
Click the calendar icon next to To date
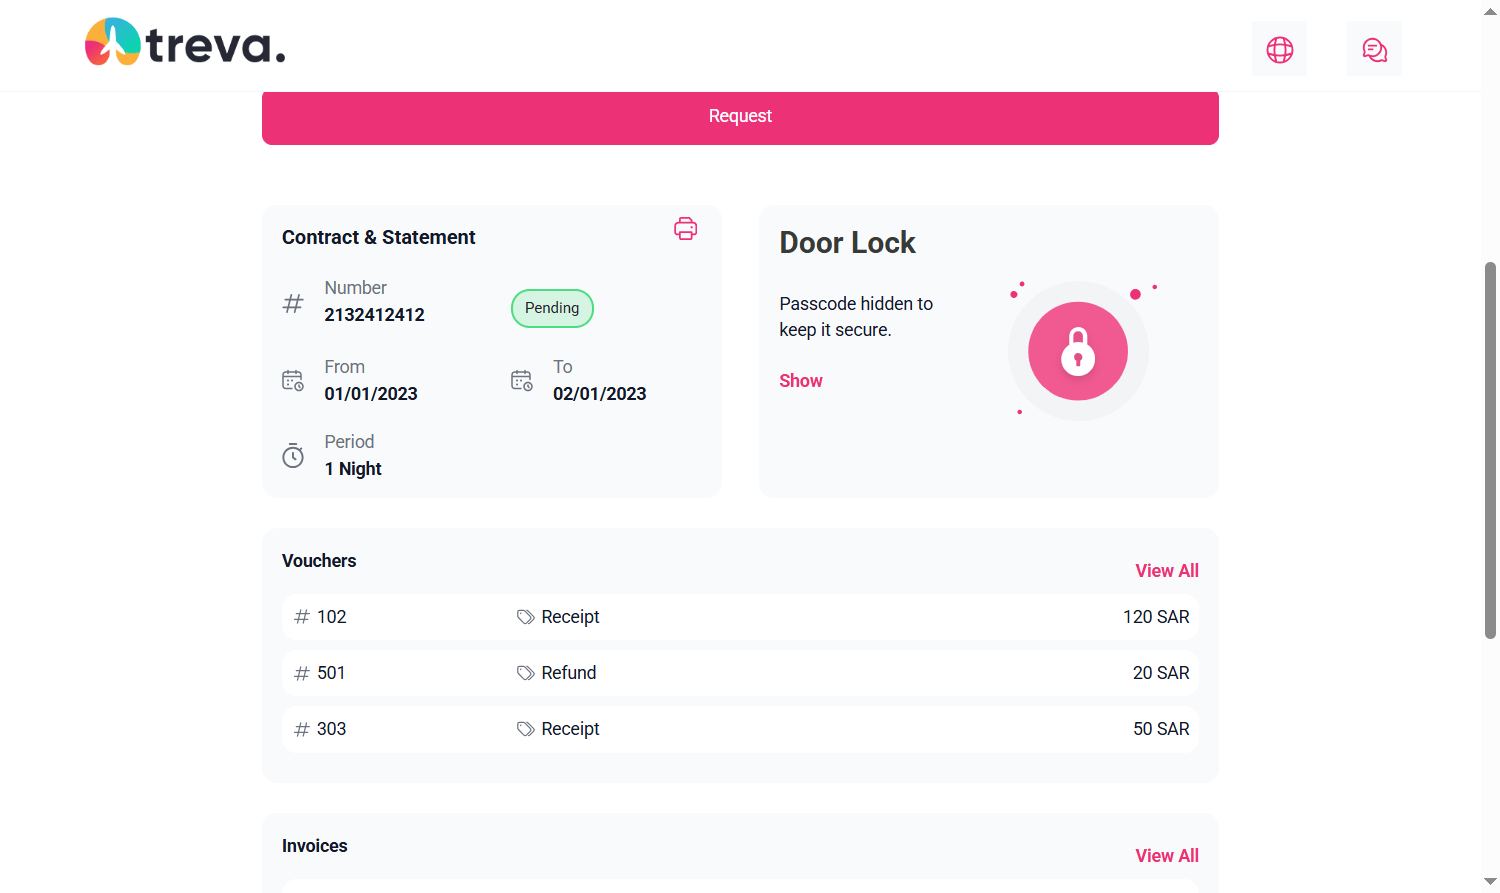(522, 381)
